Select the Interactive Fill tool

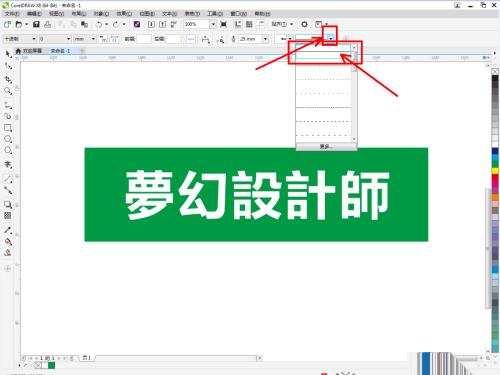8,242
